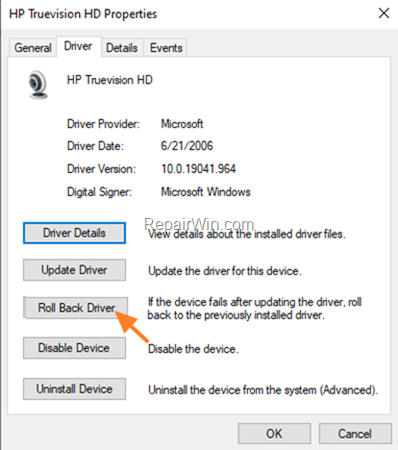
Task: Click the Microsoft Windows digital signer text
Action: click(x=206, y=192)
